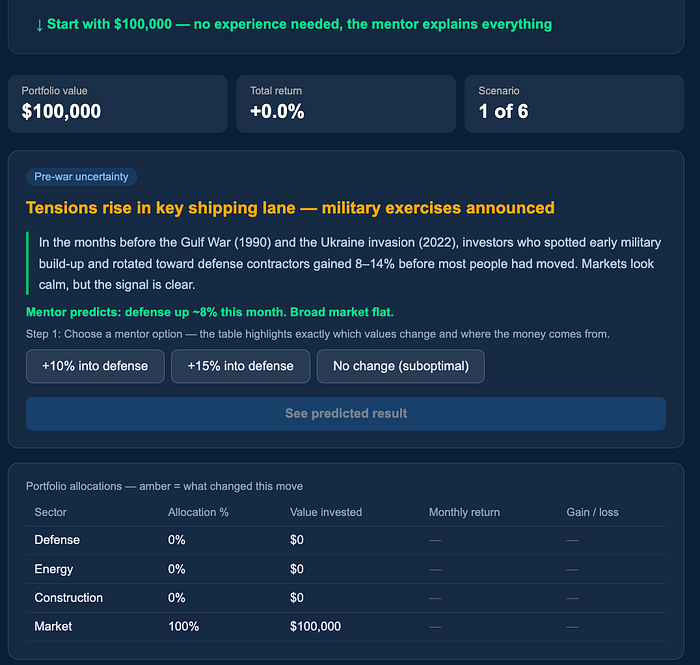The width and height of the screenshot is (700, 665).
Task: Click the Value invested column header
Action: 326,512
